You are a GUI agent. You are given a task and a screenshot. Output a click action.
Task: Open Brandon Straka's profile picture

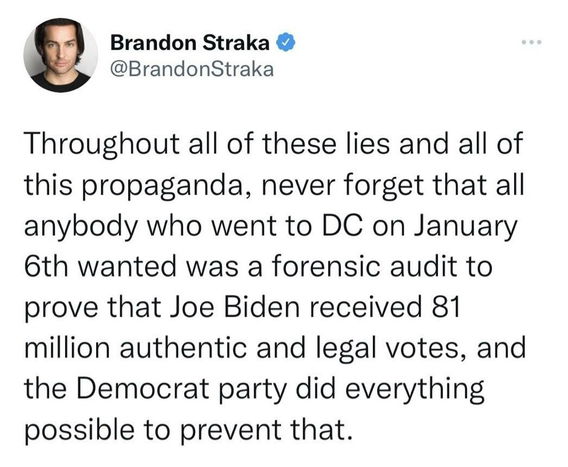tap(60, 55)
